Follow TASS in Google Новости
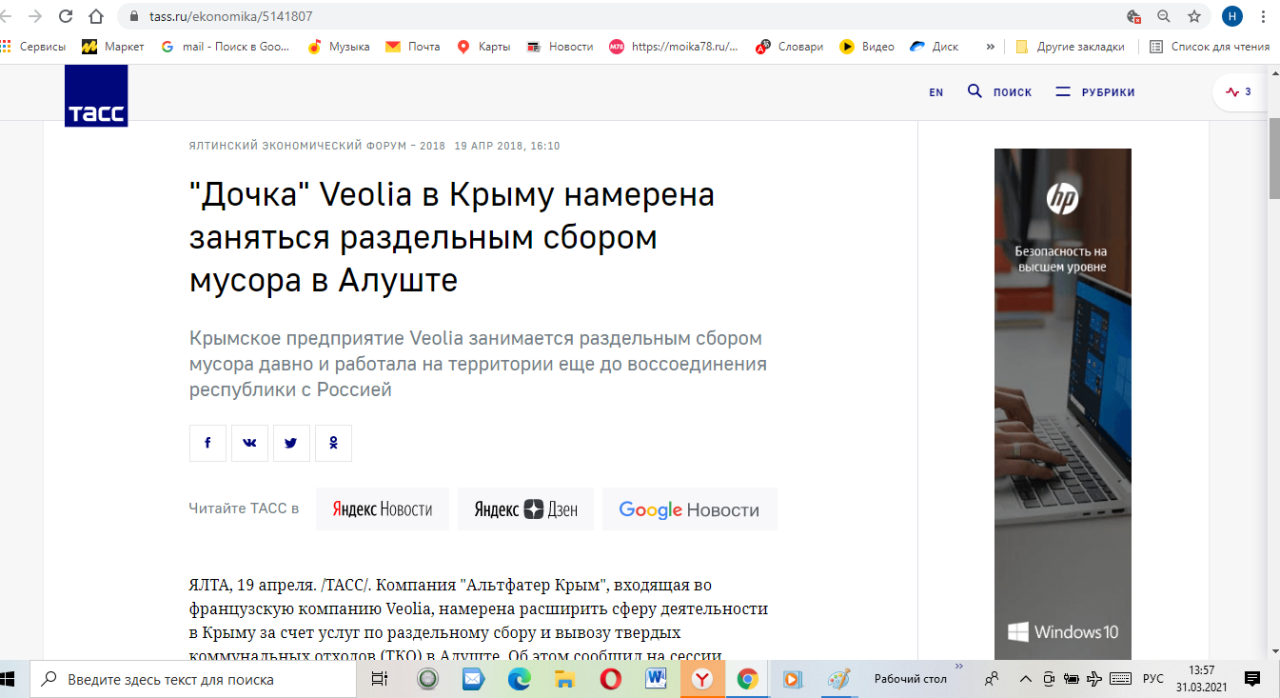 [x=689, y=509]
